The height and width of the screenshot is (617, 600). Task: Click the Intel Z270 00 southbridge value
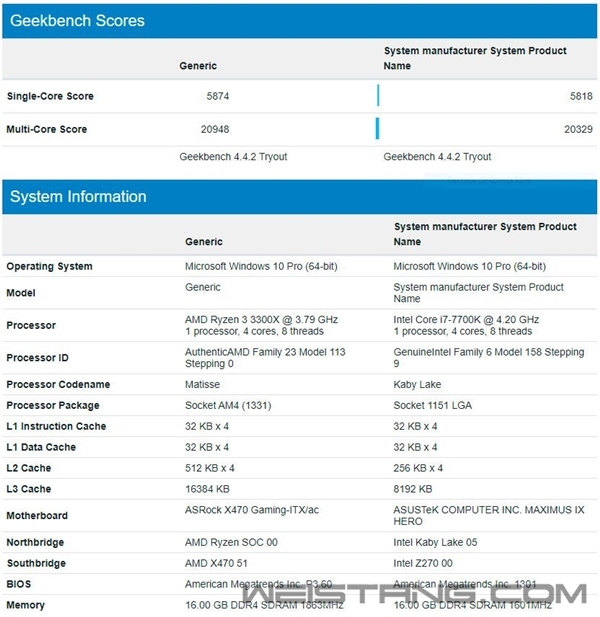coord(423,563)
